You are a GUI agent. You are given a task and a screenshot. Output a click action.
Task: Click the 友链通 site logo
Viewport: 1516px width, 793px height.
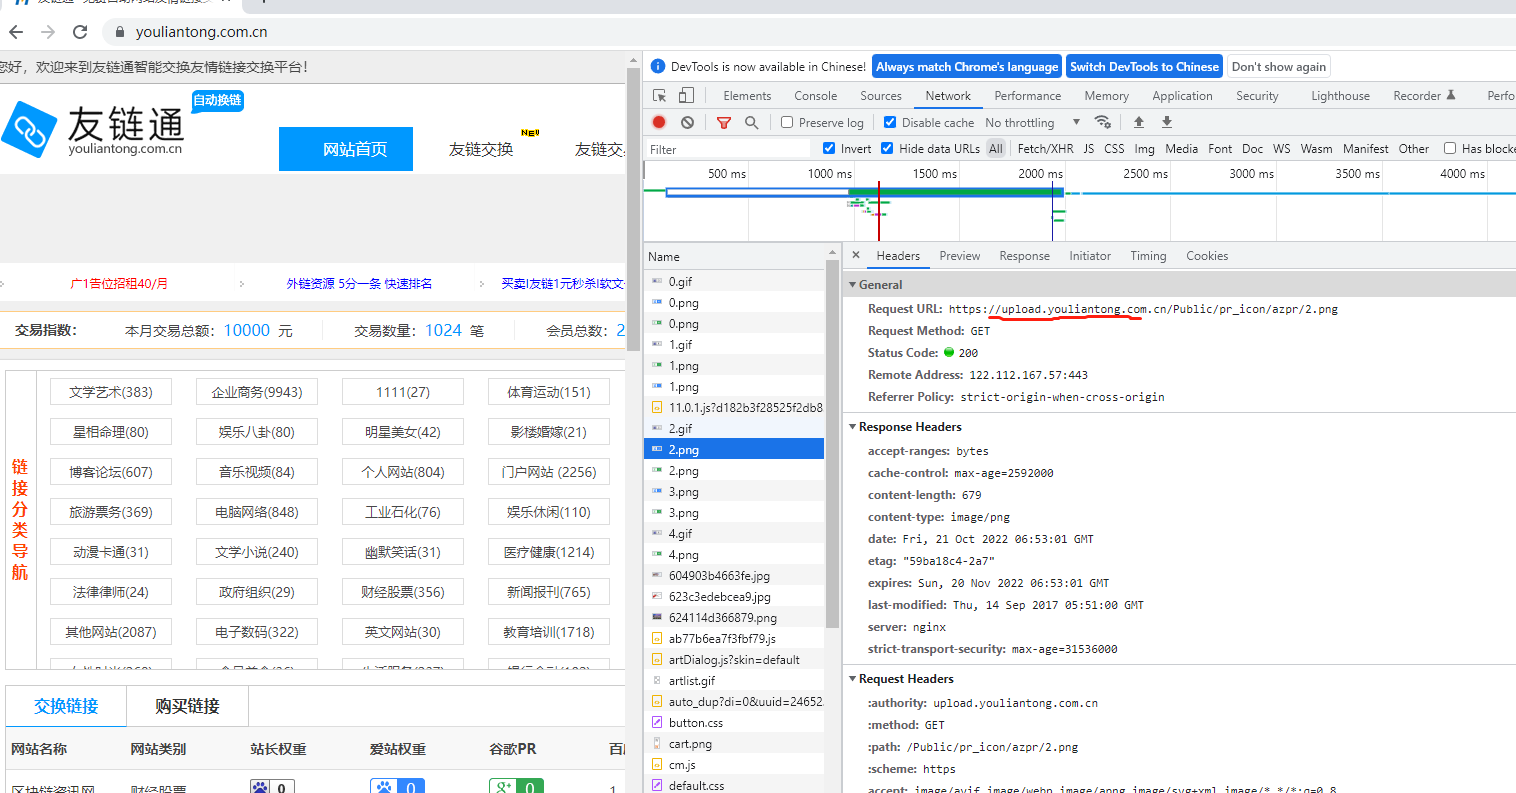95,130
